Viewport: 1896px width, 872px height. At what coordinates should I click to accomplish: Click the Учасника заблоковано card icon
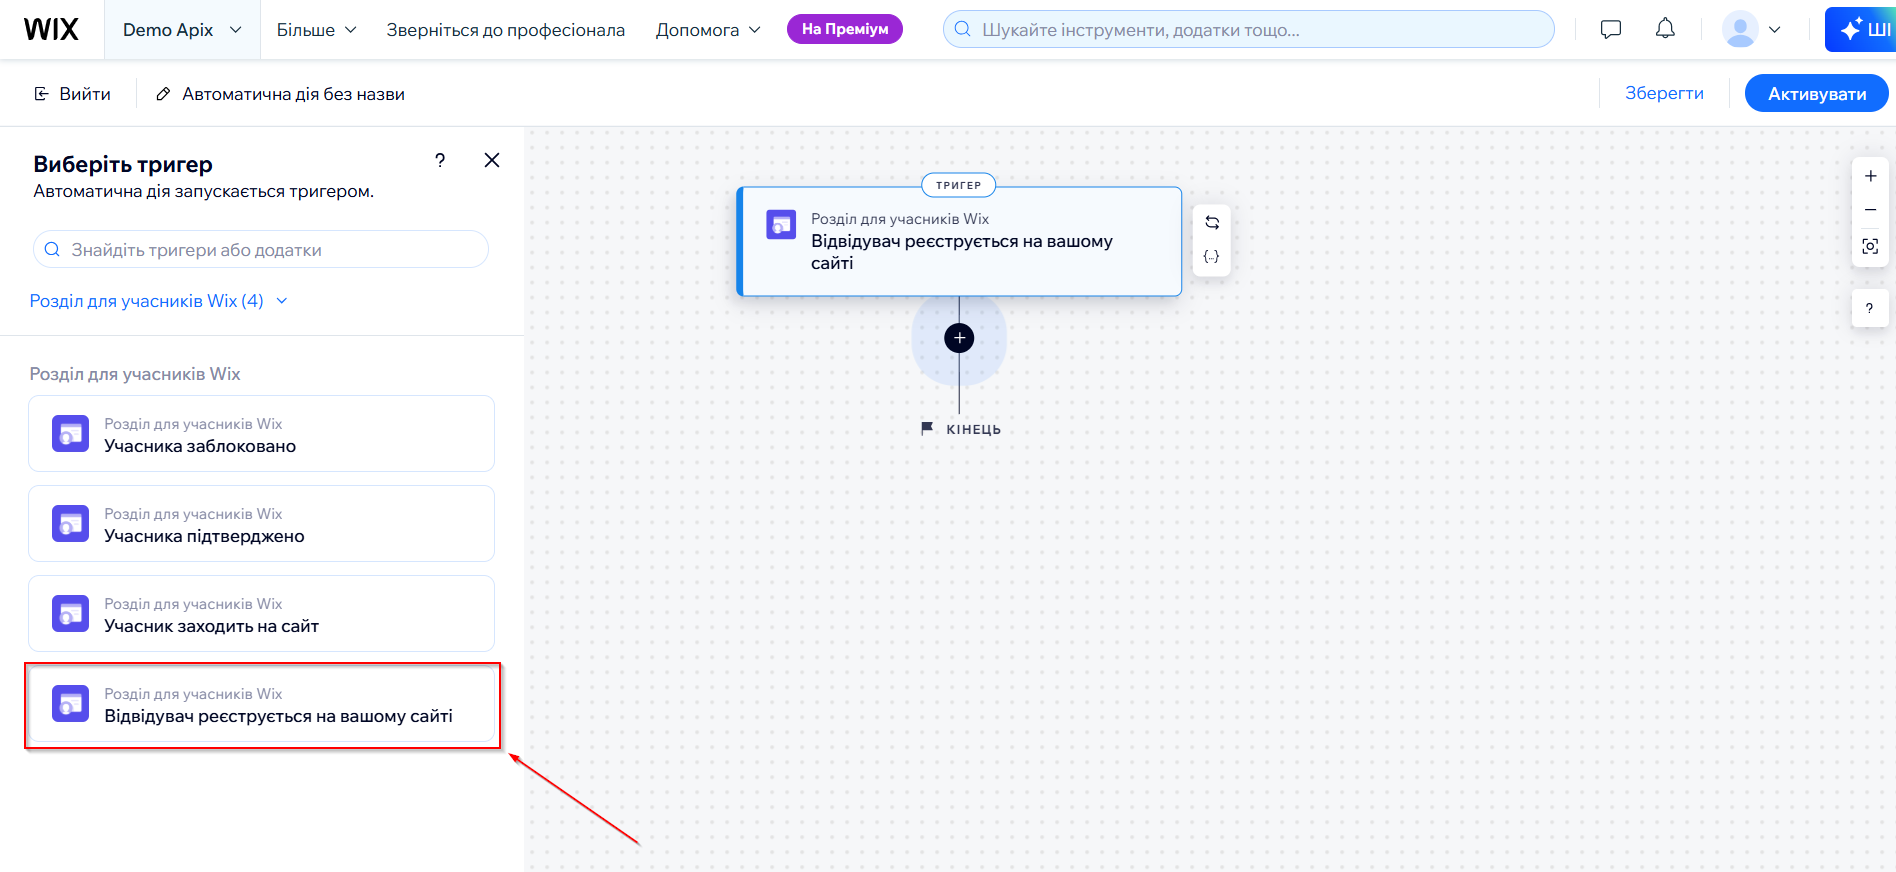70,434
